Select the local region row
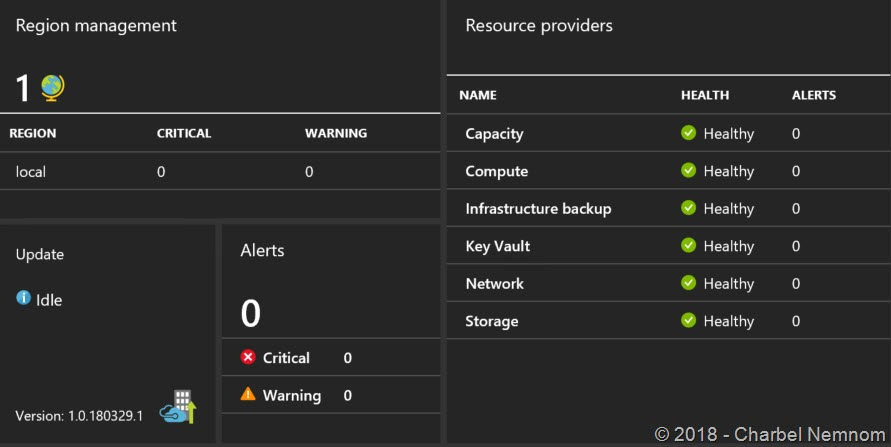The height and width of the screenshot is (447, 891). pyautogui.click(x=220, y=171)
